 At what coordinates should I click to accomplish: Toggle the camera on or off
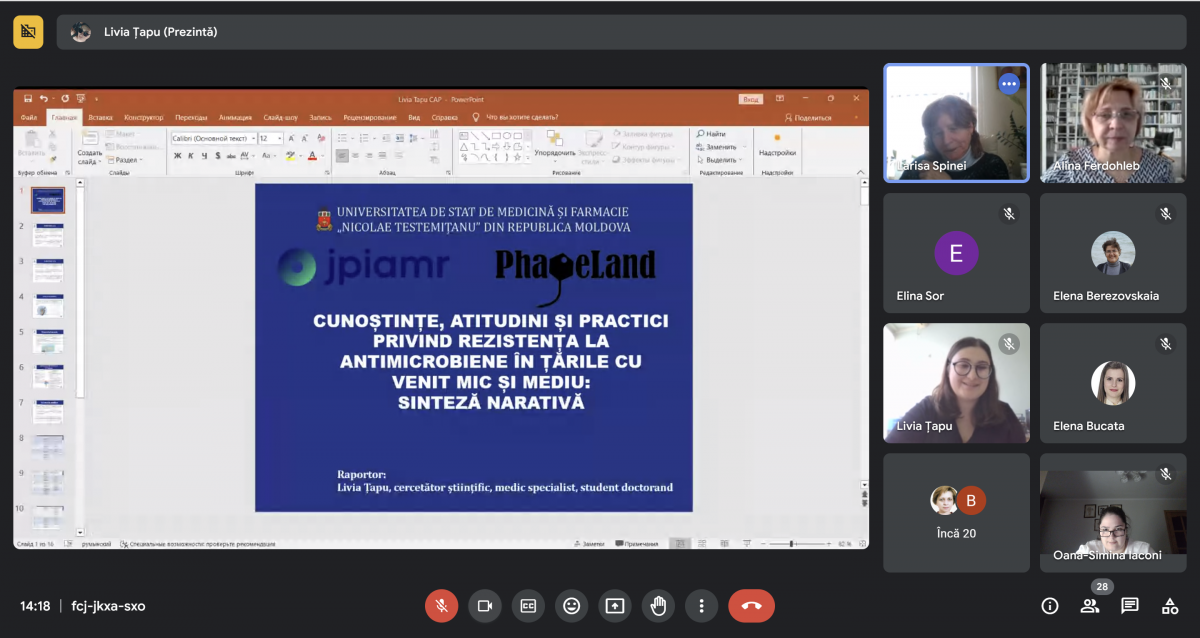tap(485, 605)
